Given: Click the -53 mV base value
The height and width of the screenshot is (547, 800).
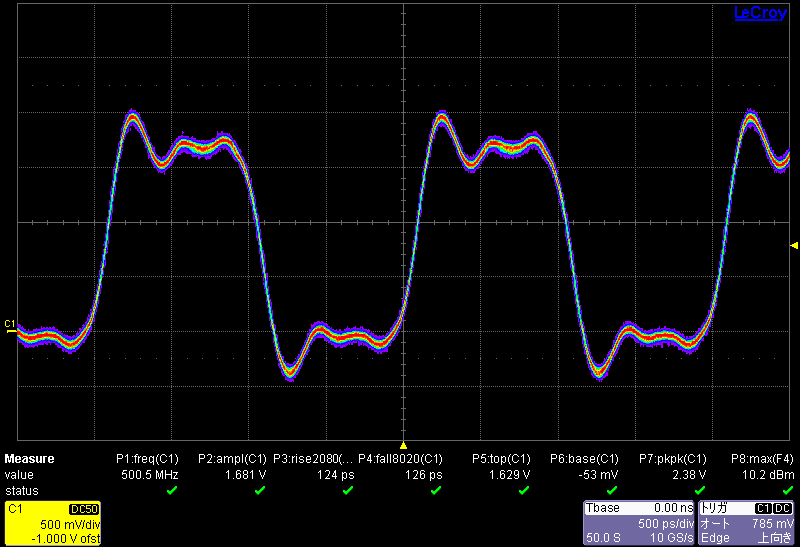Looking at the screenshot, I should point(598,475).
